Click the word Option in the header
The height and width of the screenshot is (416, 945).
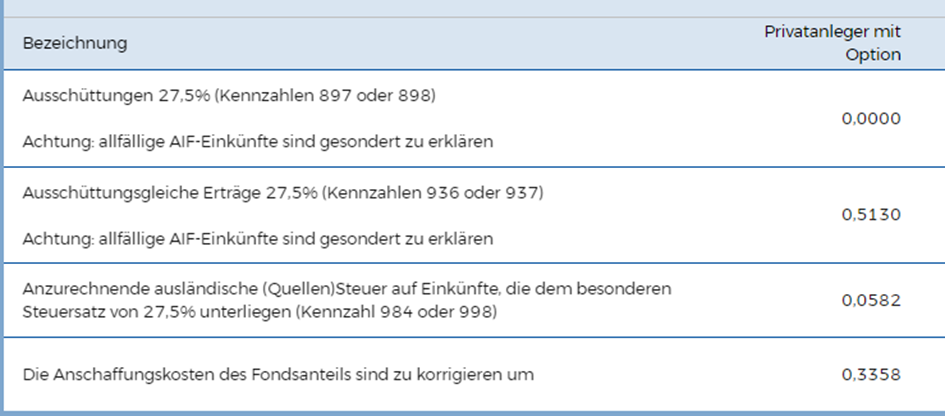coord(873,55)
